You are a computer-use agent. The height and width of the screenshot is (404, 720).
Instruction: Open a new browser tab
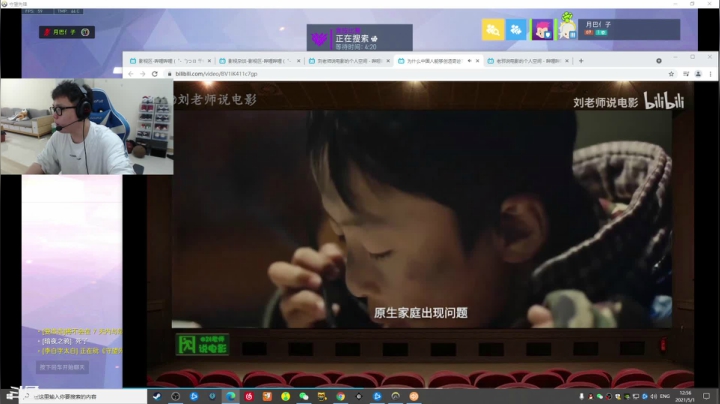(581, 61)
